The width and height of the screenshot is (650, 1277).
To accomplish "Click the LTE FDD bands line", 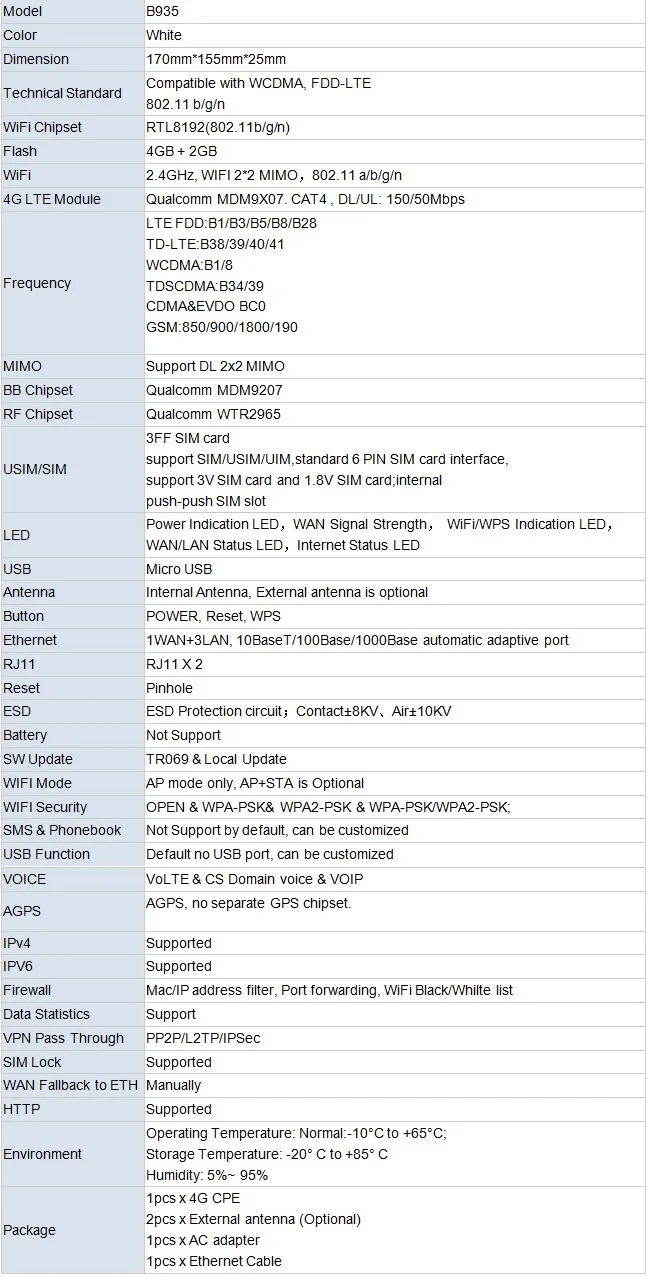I will 231,223.
